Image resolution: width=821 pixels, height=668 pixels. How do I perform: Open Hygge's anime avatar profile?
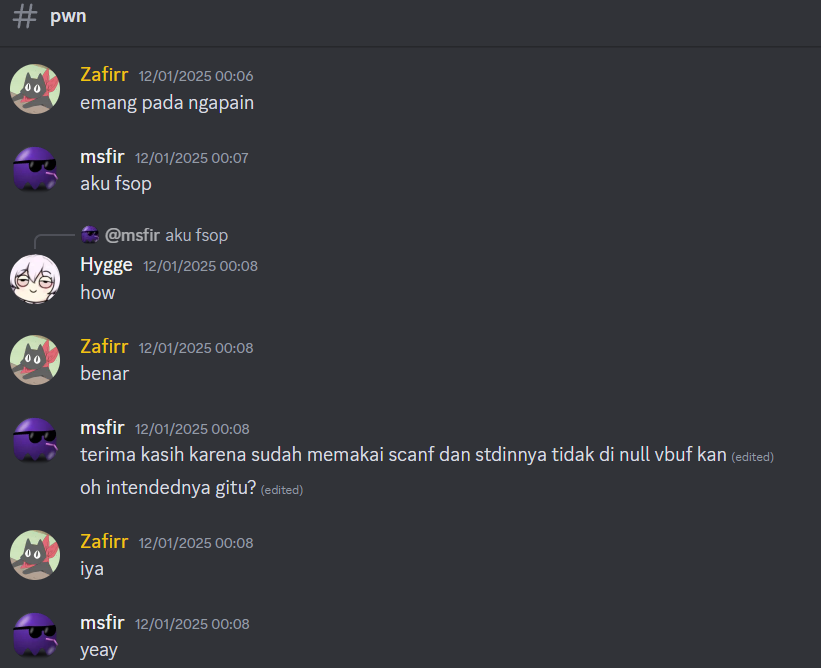(x=35, y=279)
